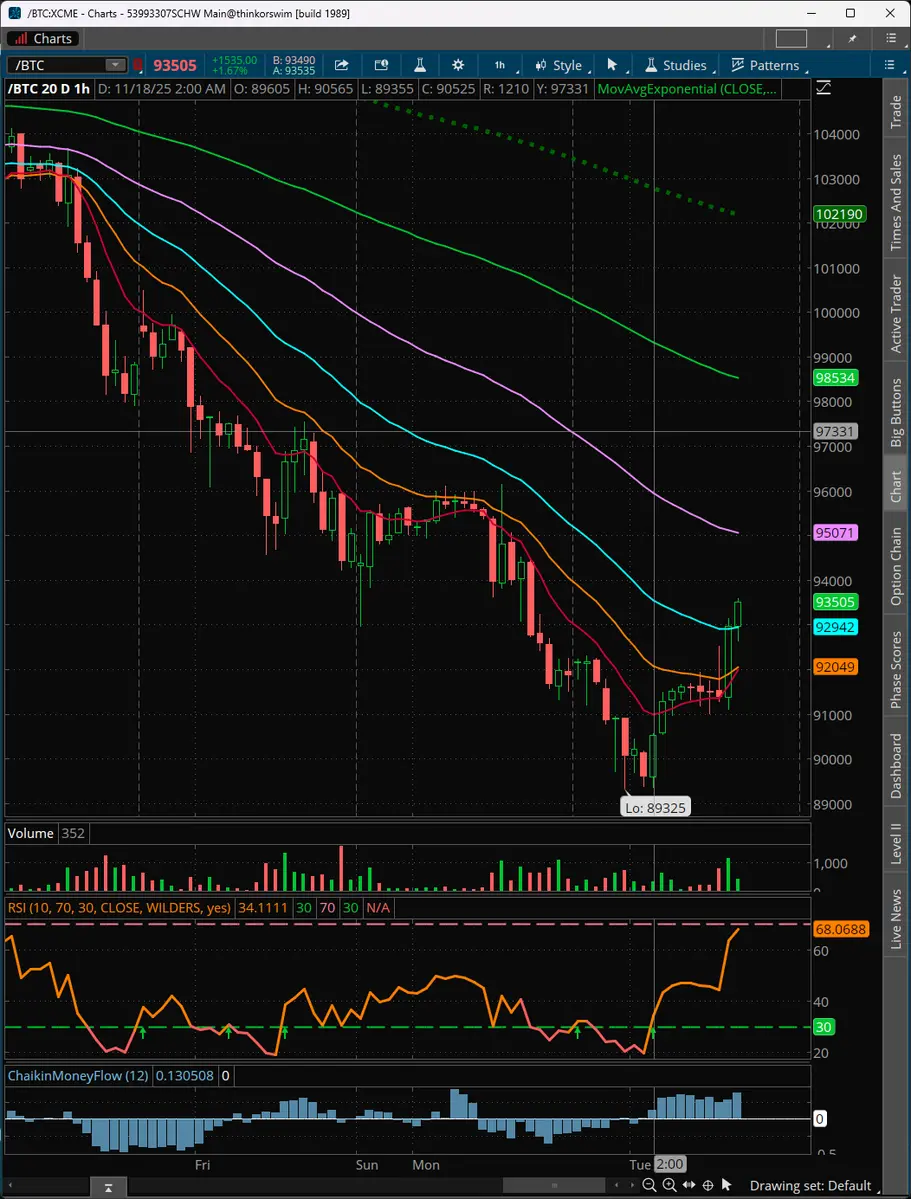The image size is (911, 1199).
Task: Click the 92942 cyan EMA price label
Action: click(835, 627)
